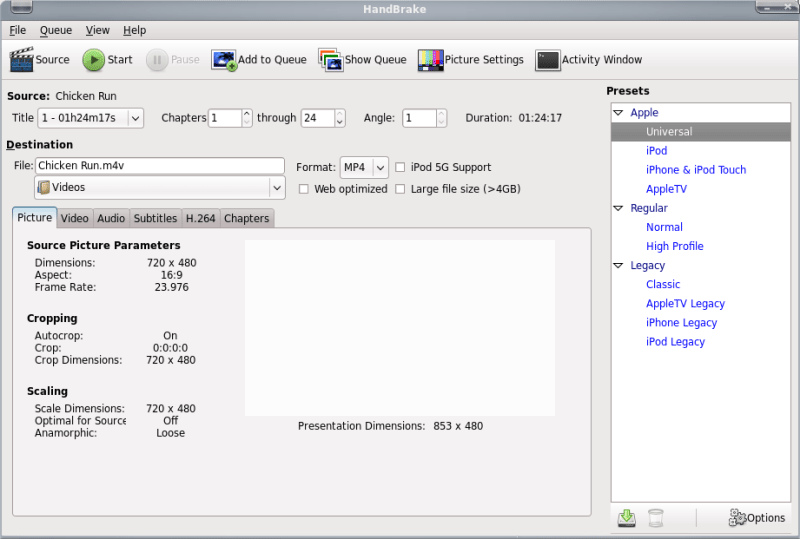Select the High Profile preset
This screenshot has height=539, width=800.
pos(674,246)
